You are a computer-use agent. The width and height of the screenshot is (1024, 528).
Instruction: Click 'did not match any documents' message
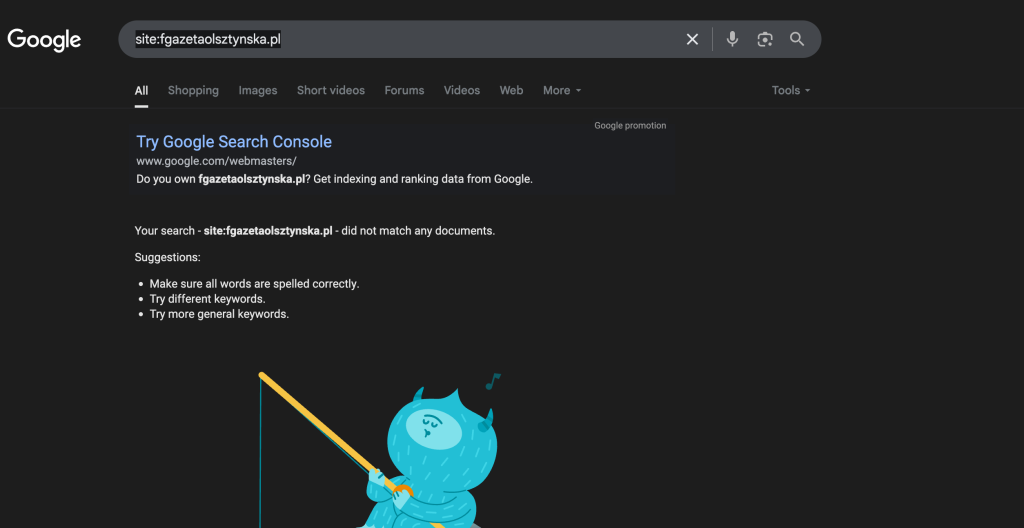(418, 231)
